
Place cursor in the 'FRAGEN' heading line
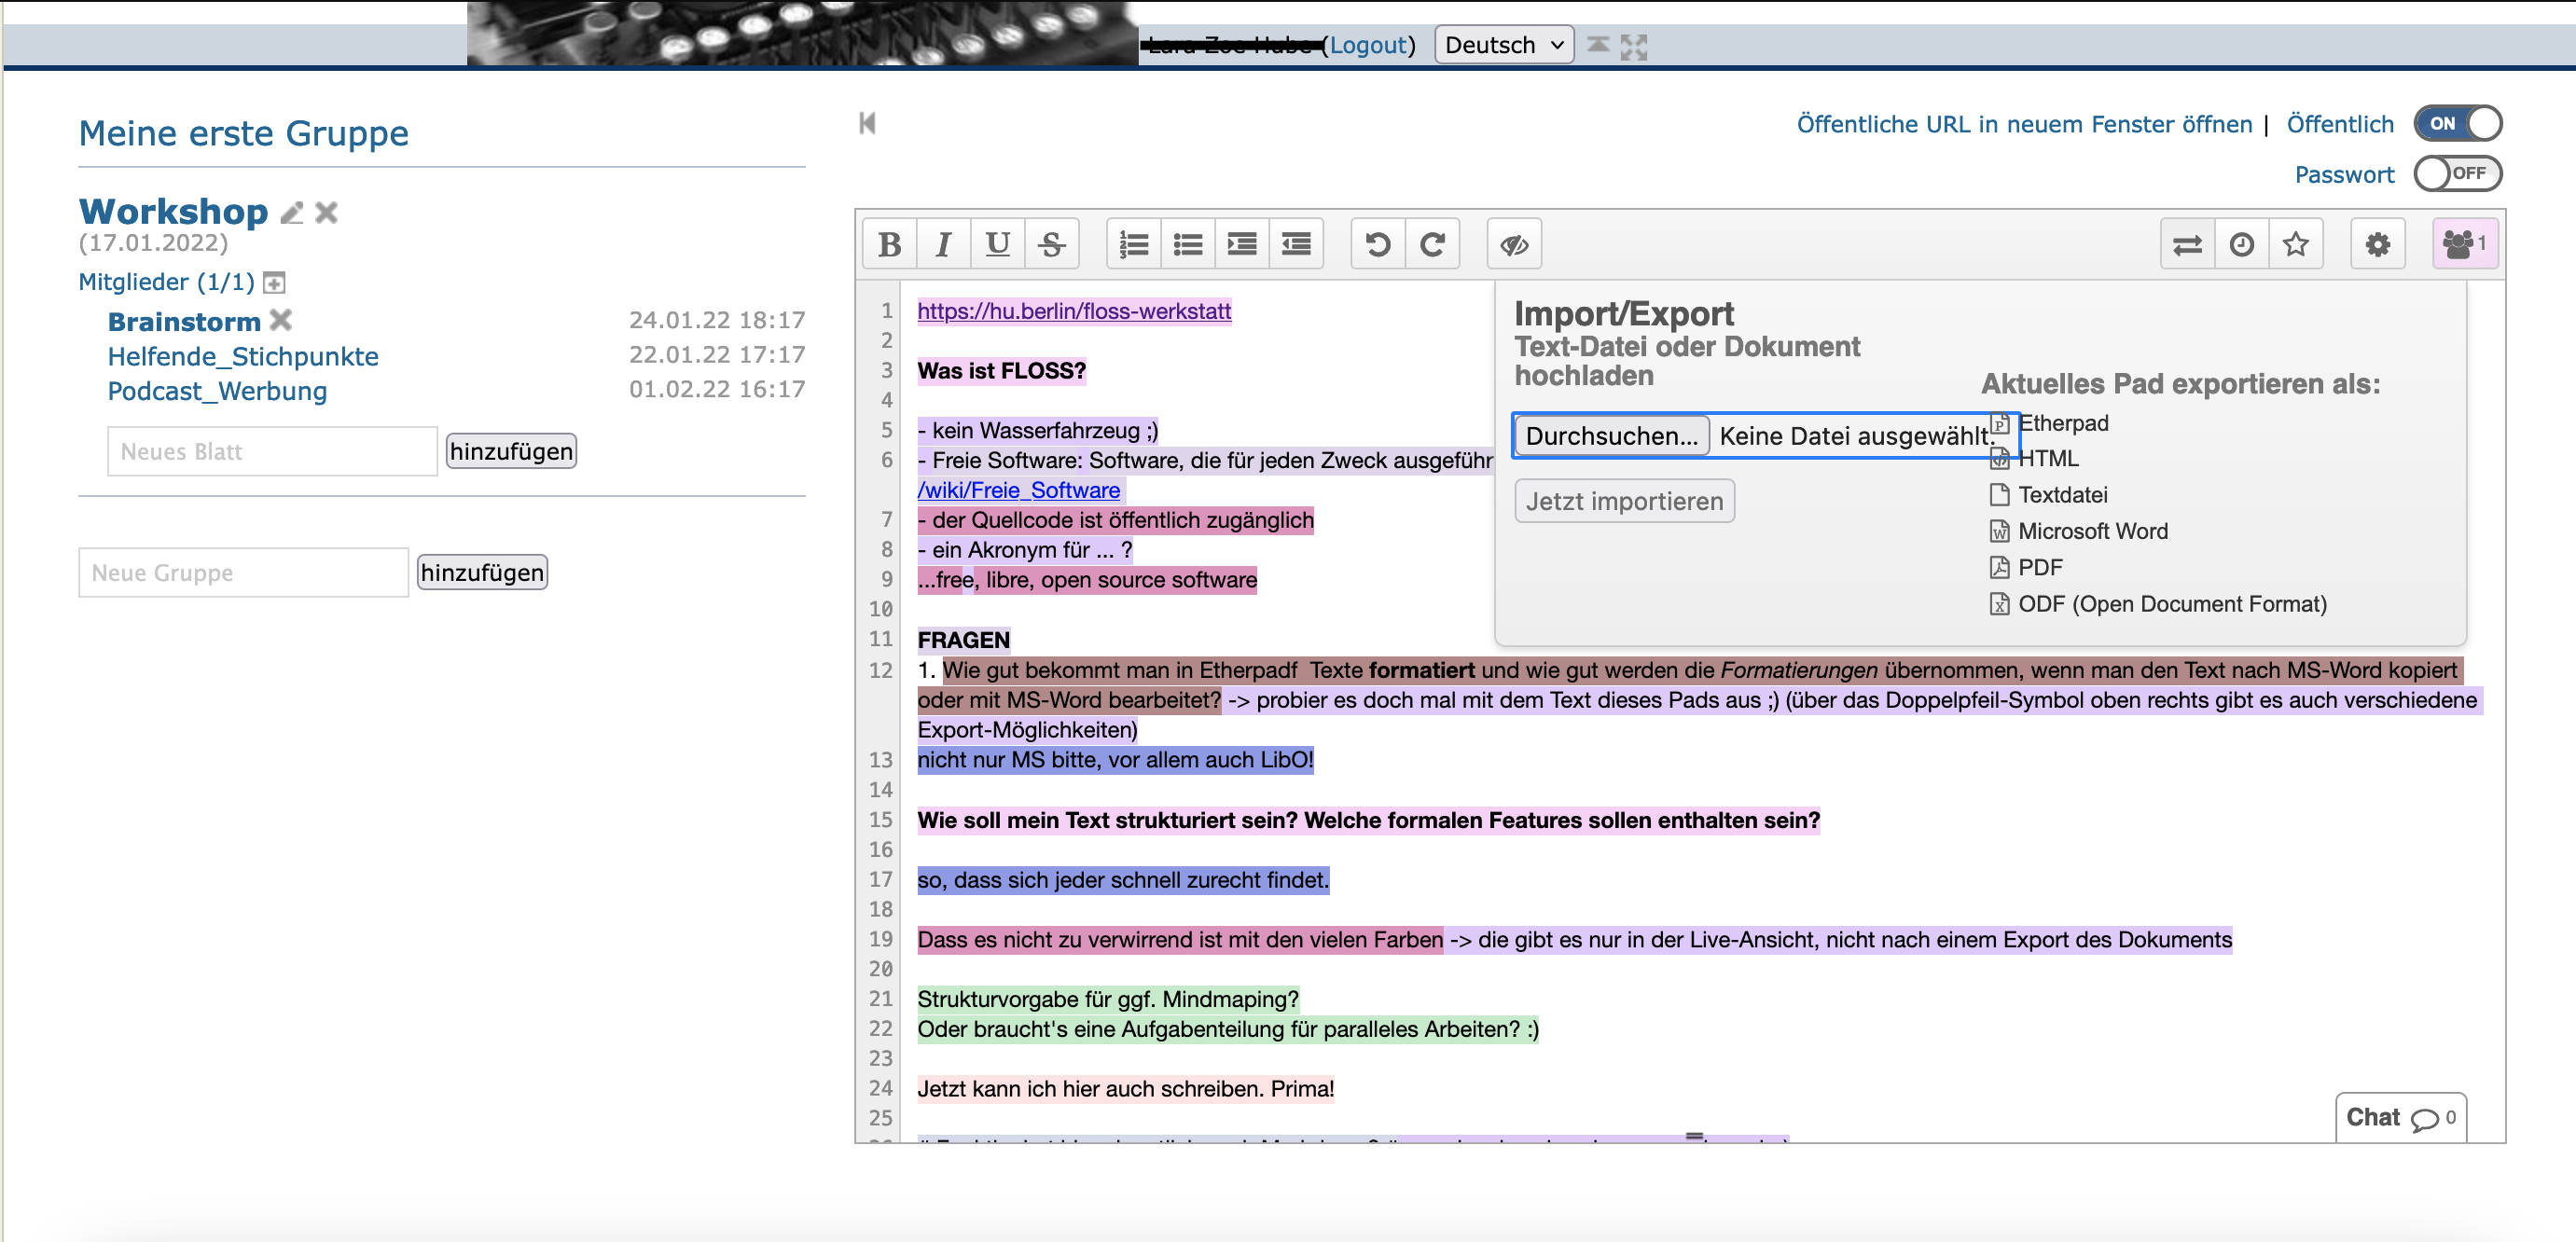[963, 640]
